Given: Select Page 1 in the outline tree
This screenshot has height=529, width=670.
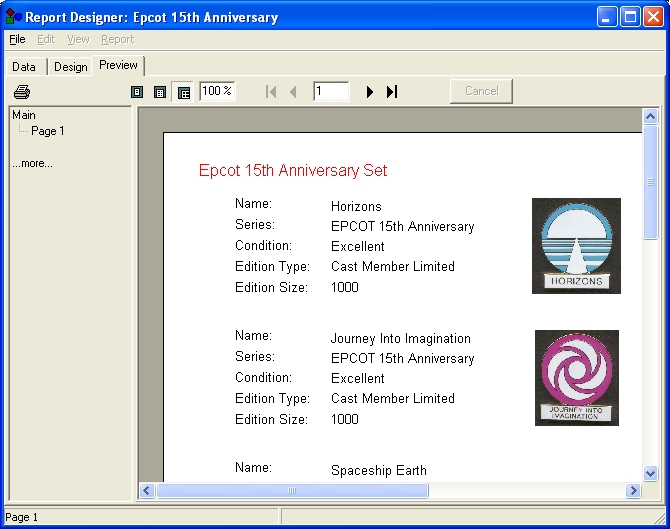Looking at the screenshot, I should click(x=47, y=131).
